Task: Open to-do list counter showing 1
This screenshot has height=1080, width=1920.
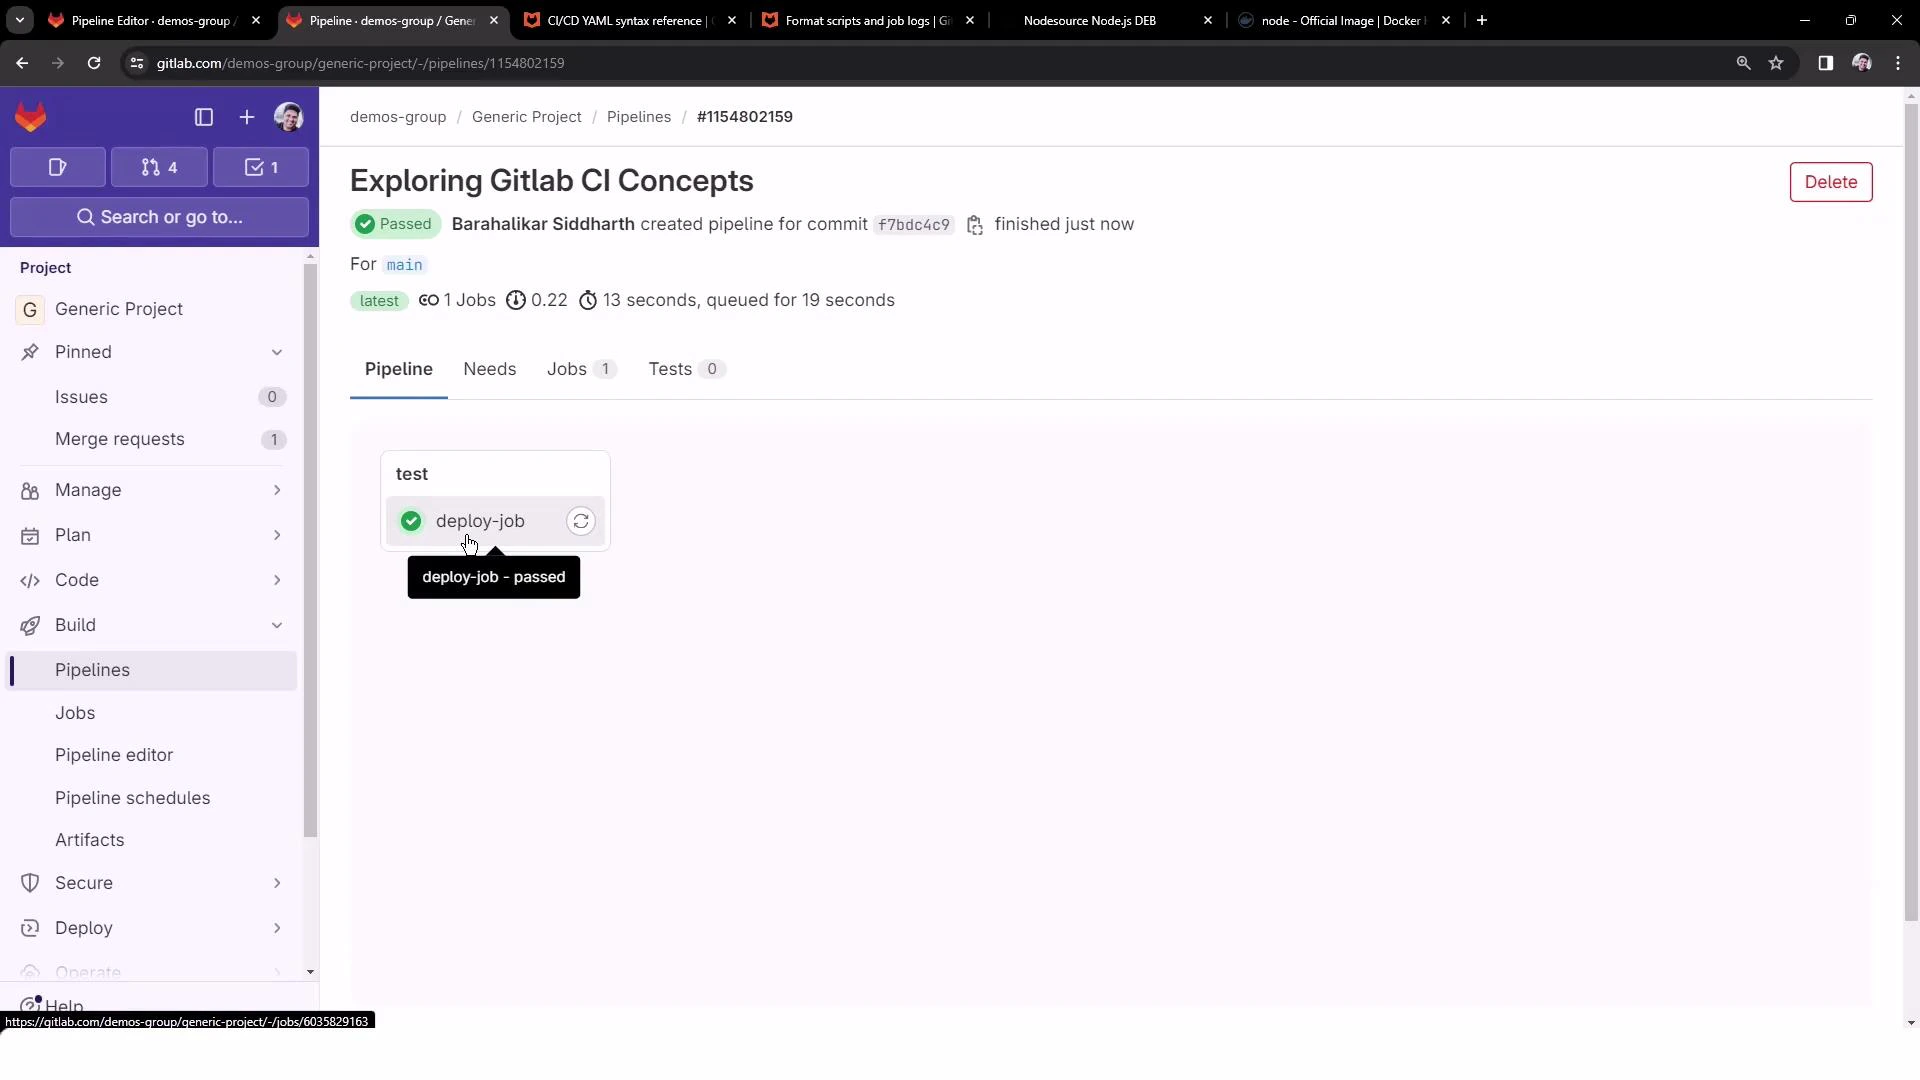Action: click(x=261, y=167)
